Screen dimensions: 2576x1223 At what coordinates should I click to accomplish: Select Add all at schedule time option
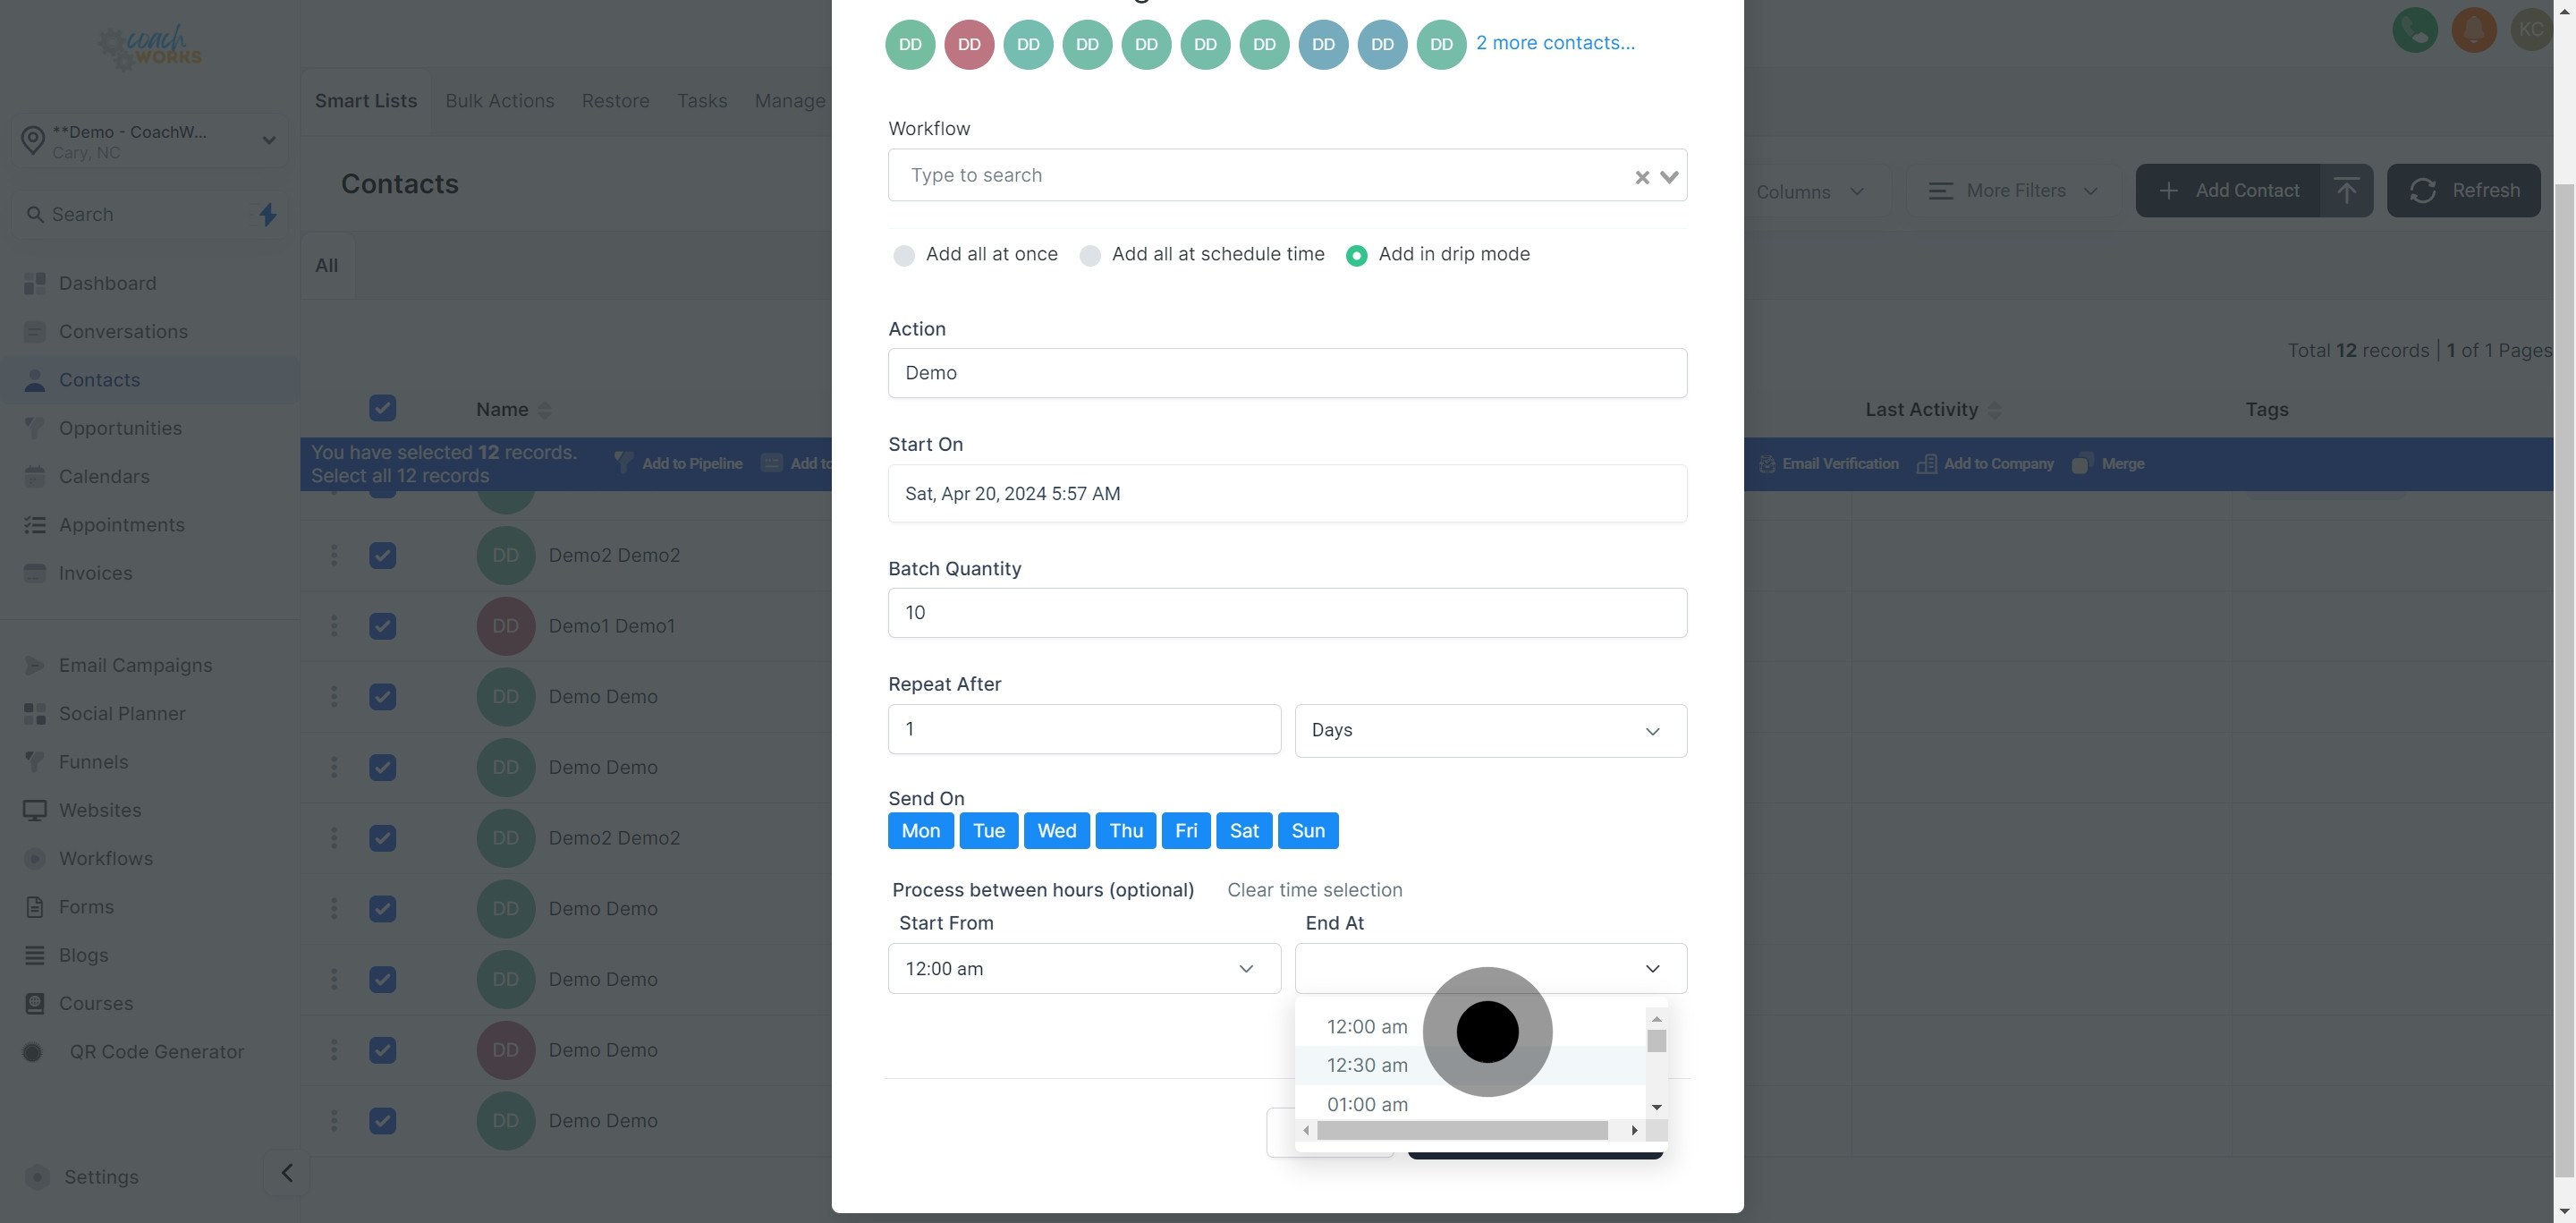1090,255
